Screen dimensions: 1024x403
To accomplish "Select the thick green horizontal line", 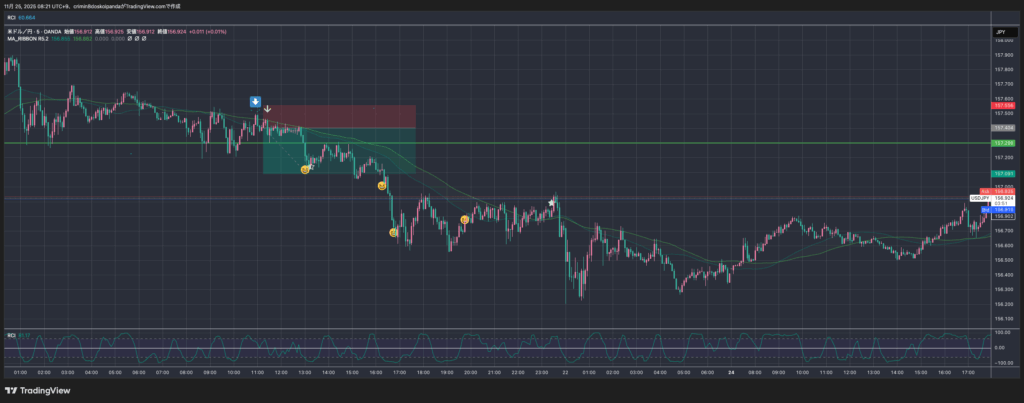I will point(150,143).
